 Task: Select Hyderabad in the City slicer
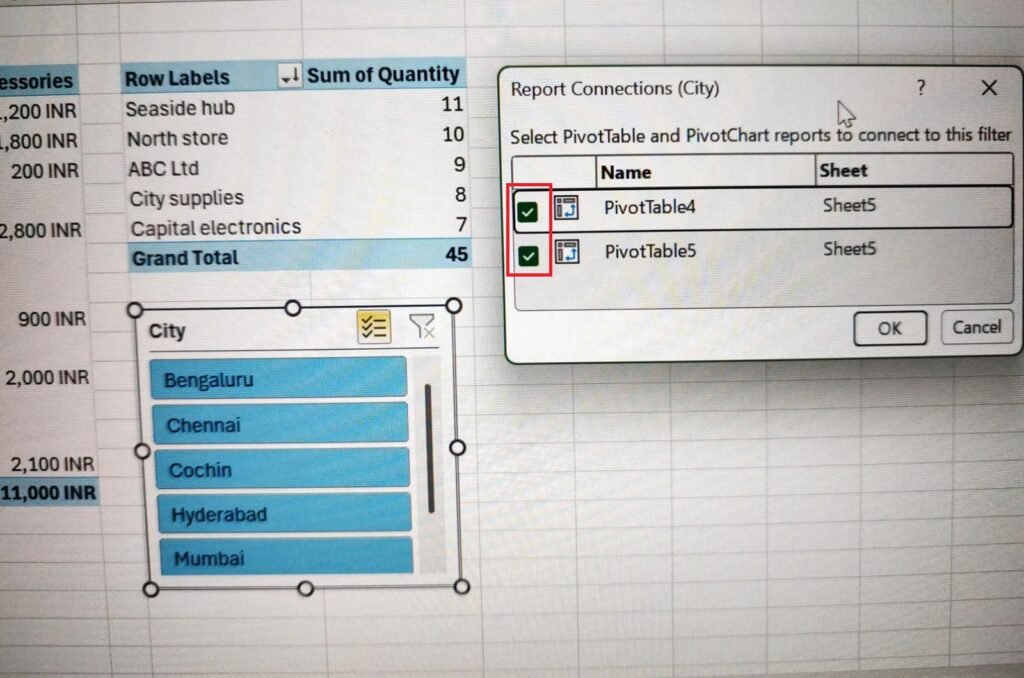coord(285,513)
